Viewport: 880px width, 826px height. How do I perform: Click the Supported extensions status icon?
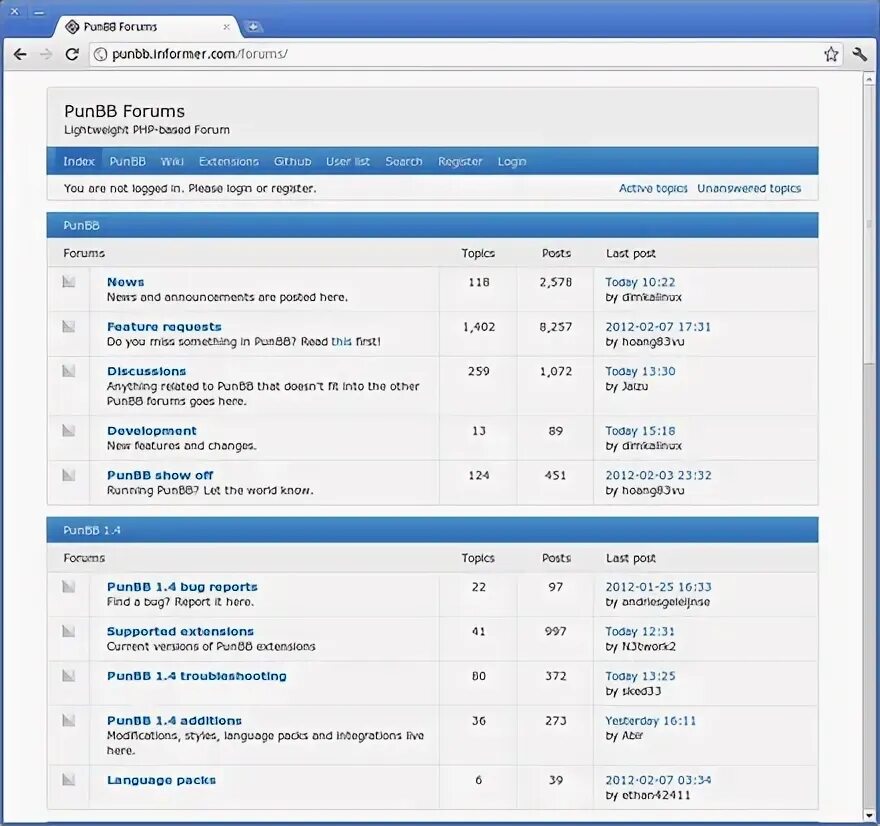68,631
